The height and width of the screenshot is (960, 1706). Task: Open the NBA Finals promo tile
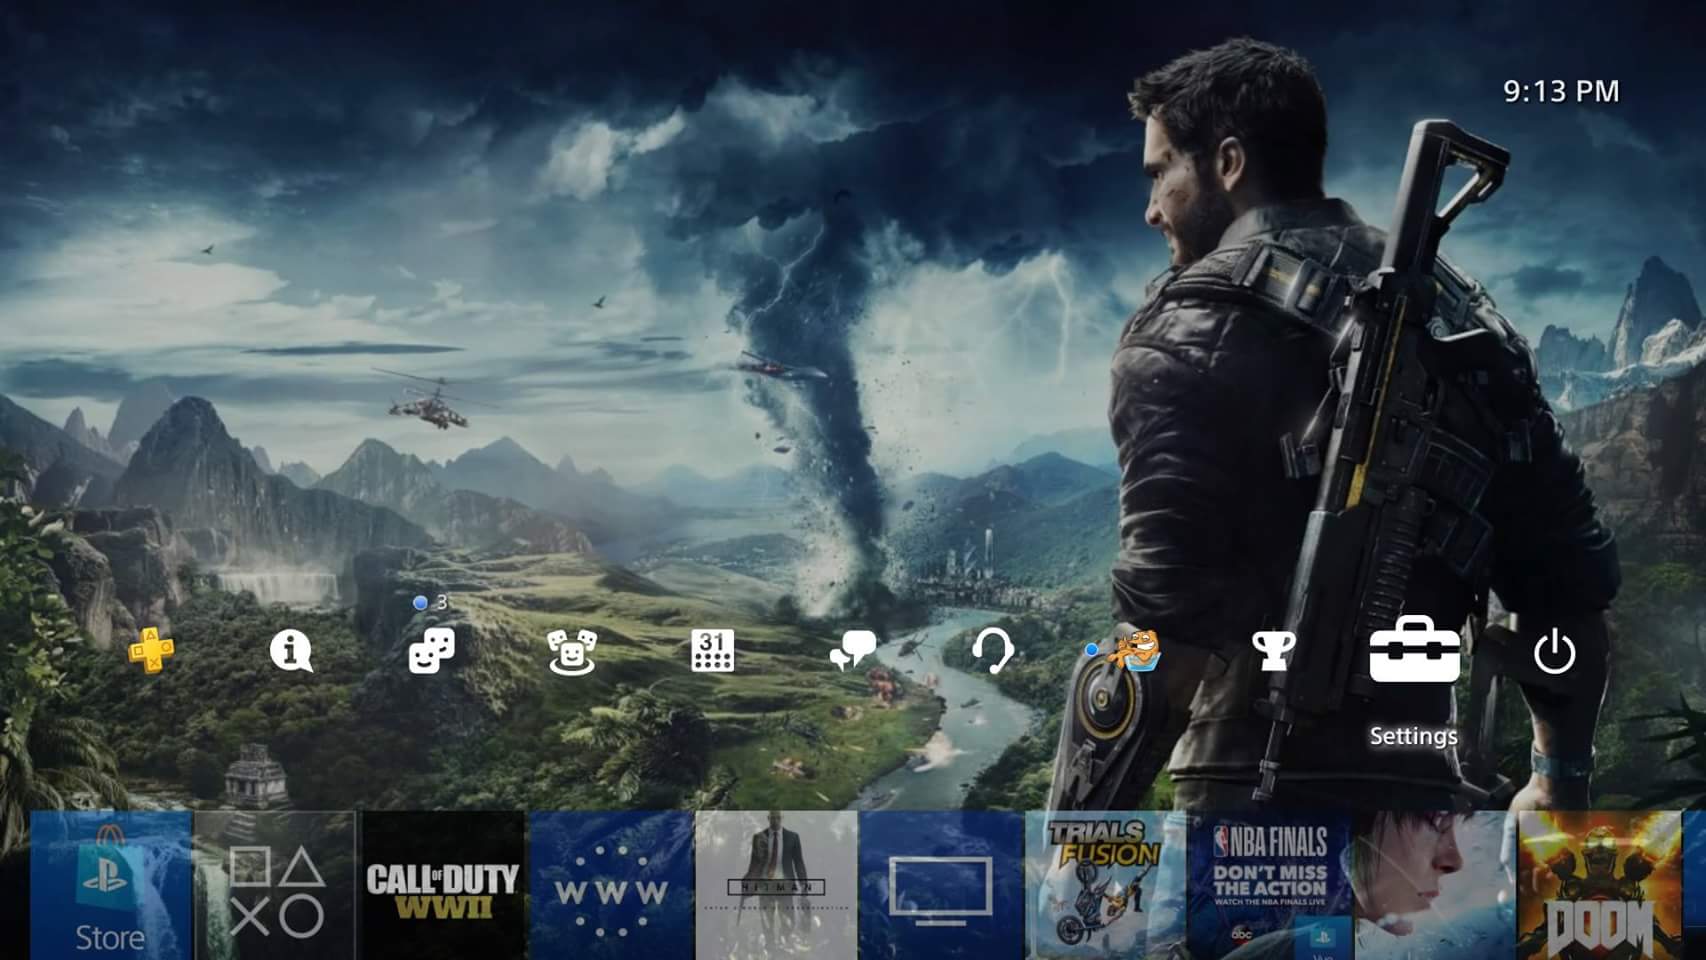(1271, 885)
